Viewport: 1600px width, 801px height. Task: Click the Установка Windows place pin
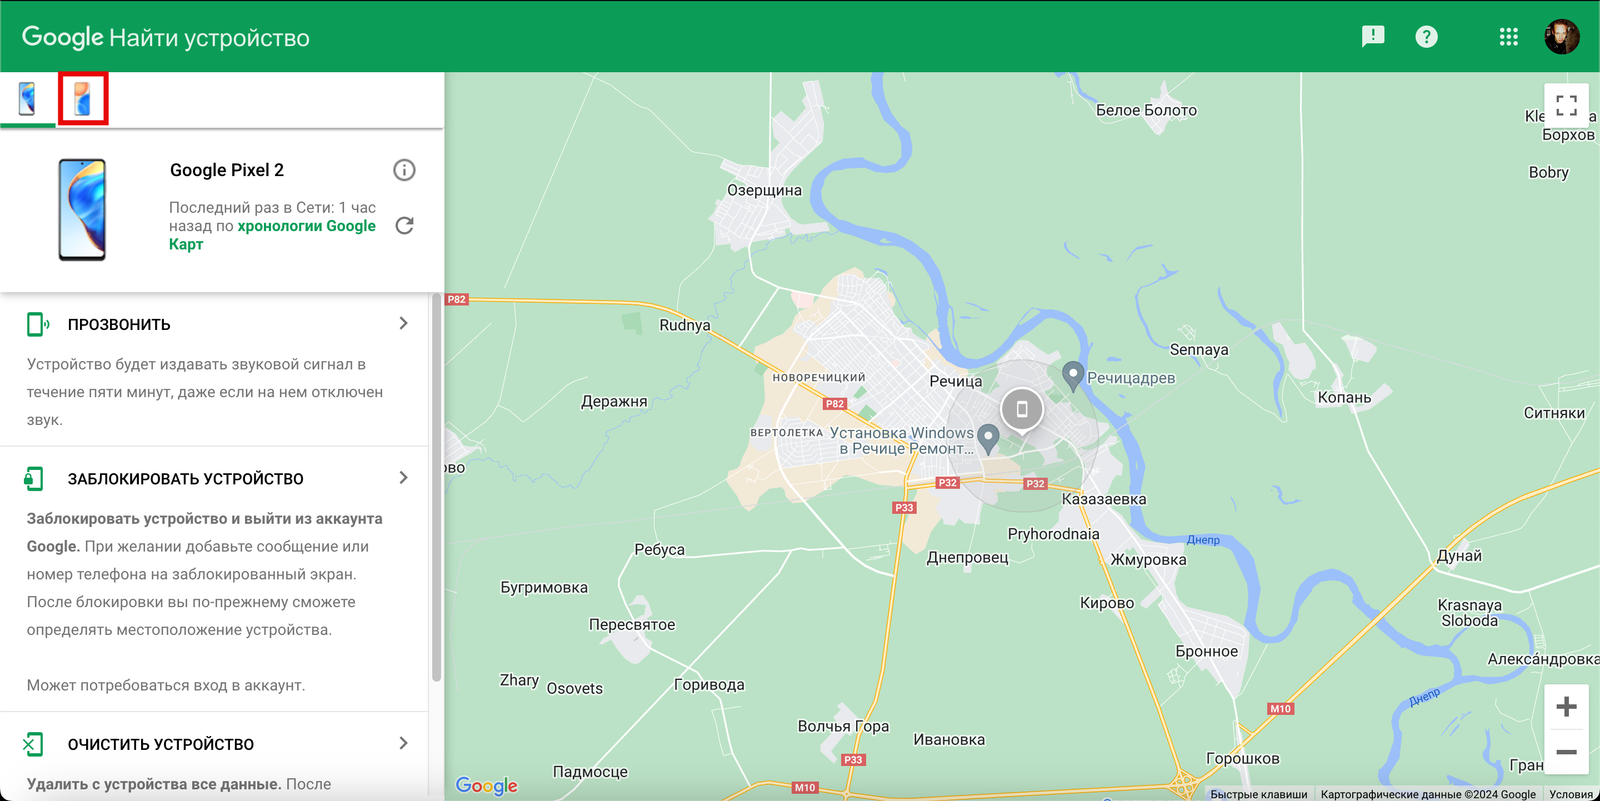coord(988,438)
